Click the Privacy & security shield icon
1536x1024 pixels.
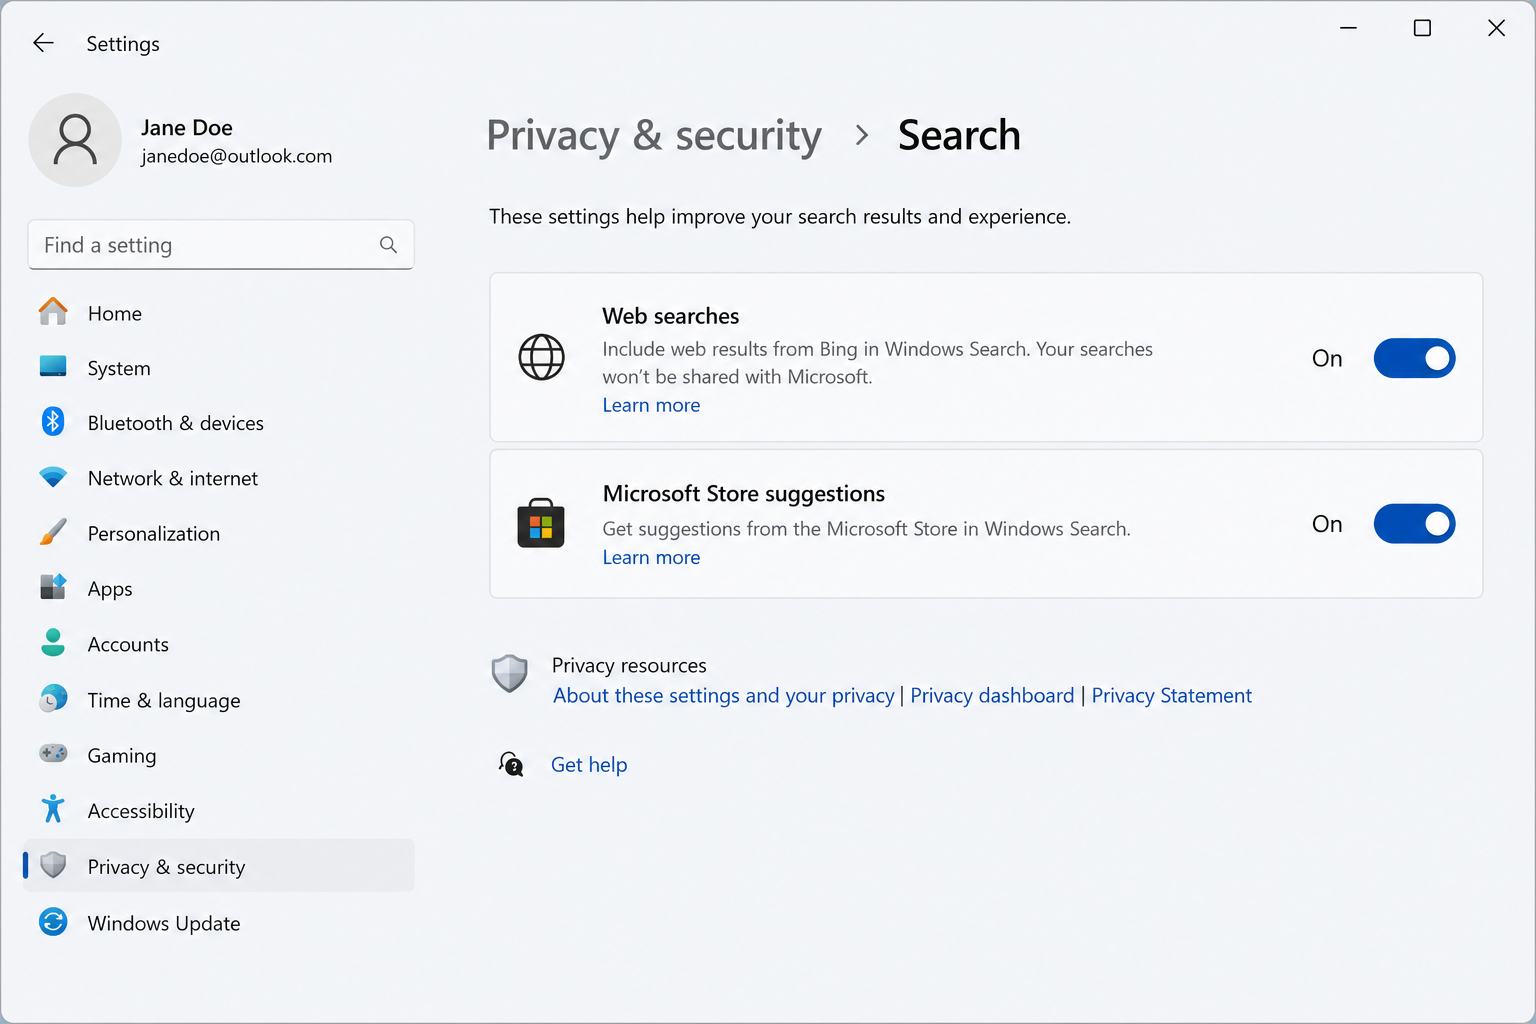53,865
